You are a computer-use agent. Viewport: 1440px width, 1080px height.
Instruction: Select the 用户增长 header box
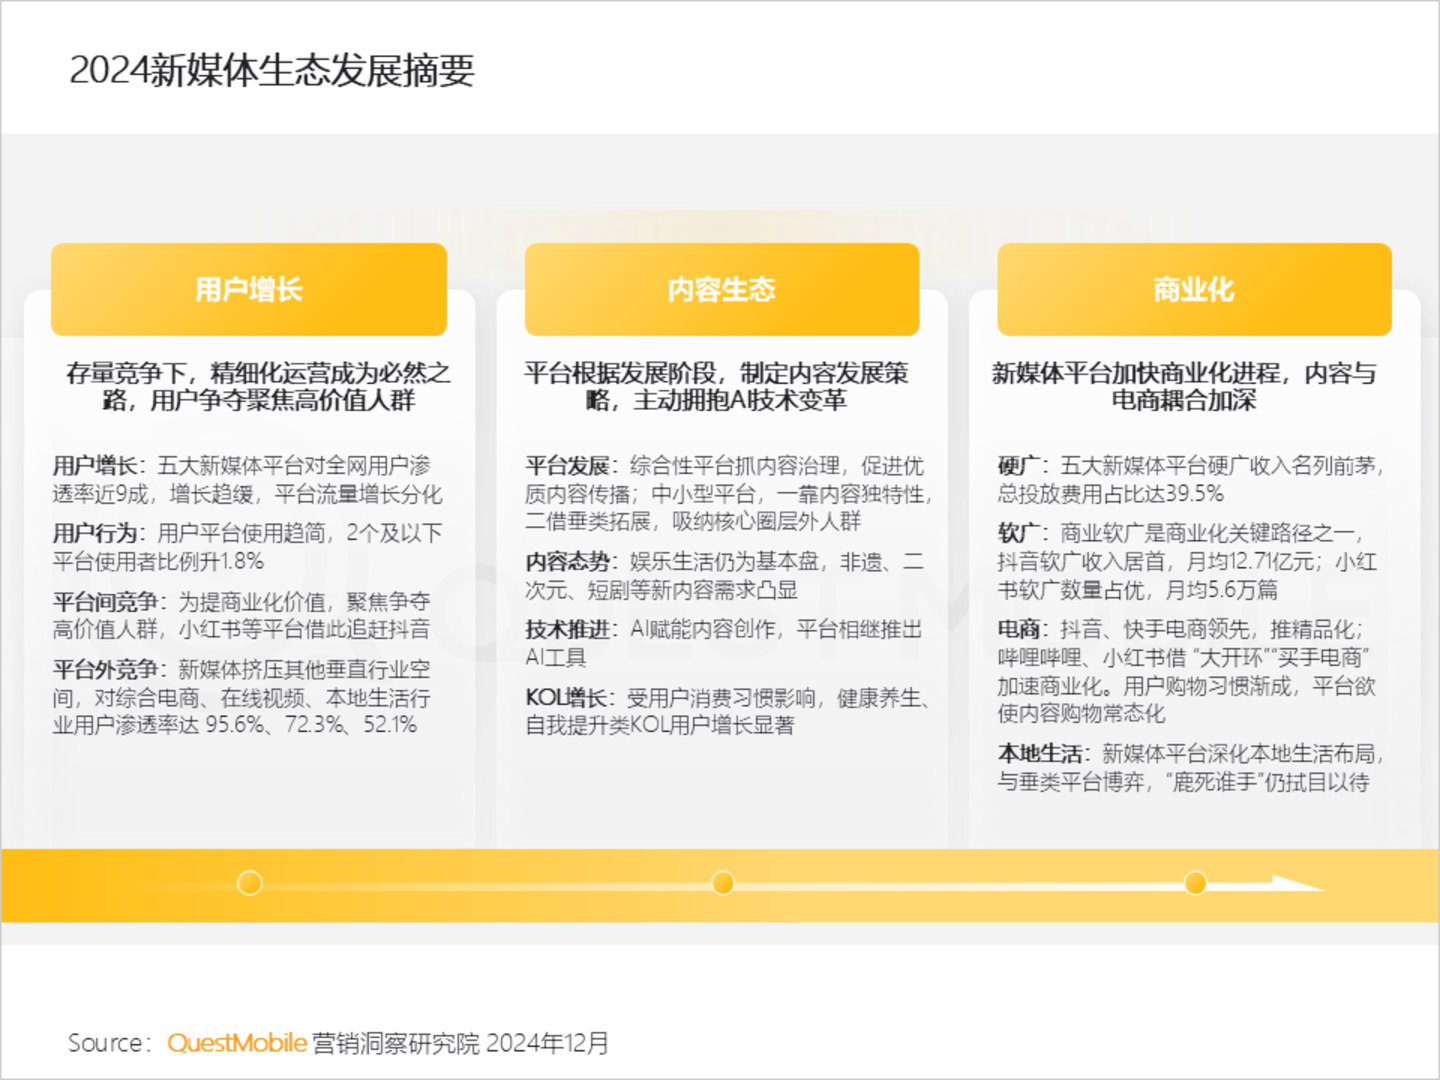point(249,290)
